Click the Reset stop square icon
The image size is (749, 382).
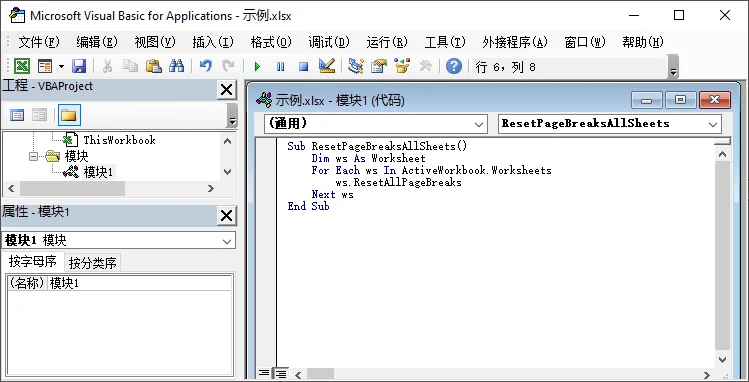[x=303, y=66]
